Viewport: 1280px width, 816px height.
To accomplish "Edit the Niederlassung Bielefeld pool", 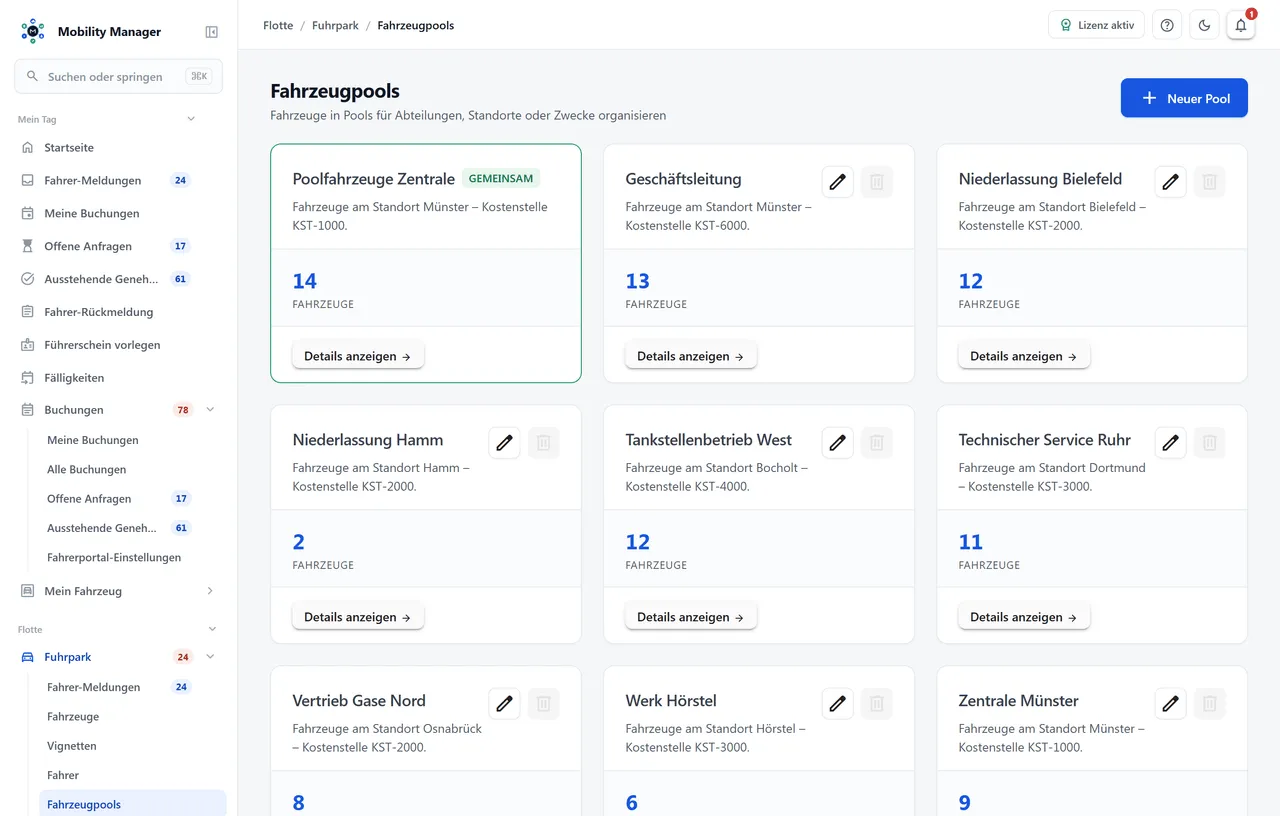I will click(x=1171, y=182).
